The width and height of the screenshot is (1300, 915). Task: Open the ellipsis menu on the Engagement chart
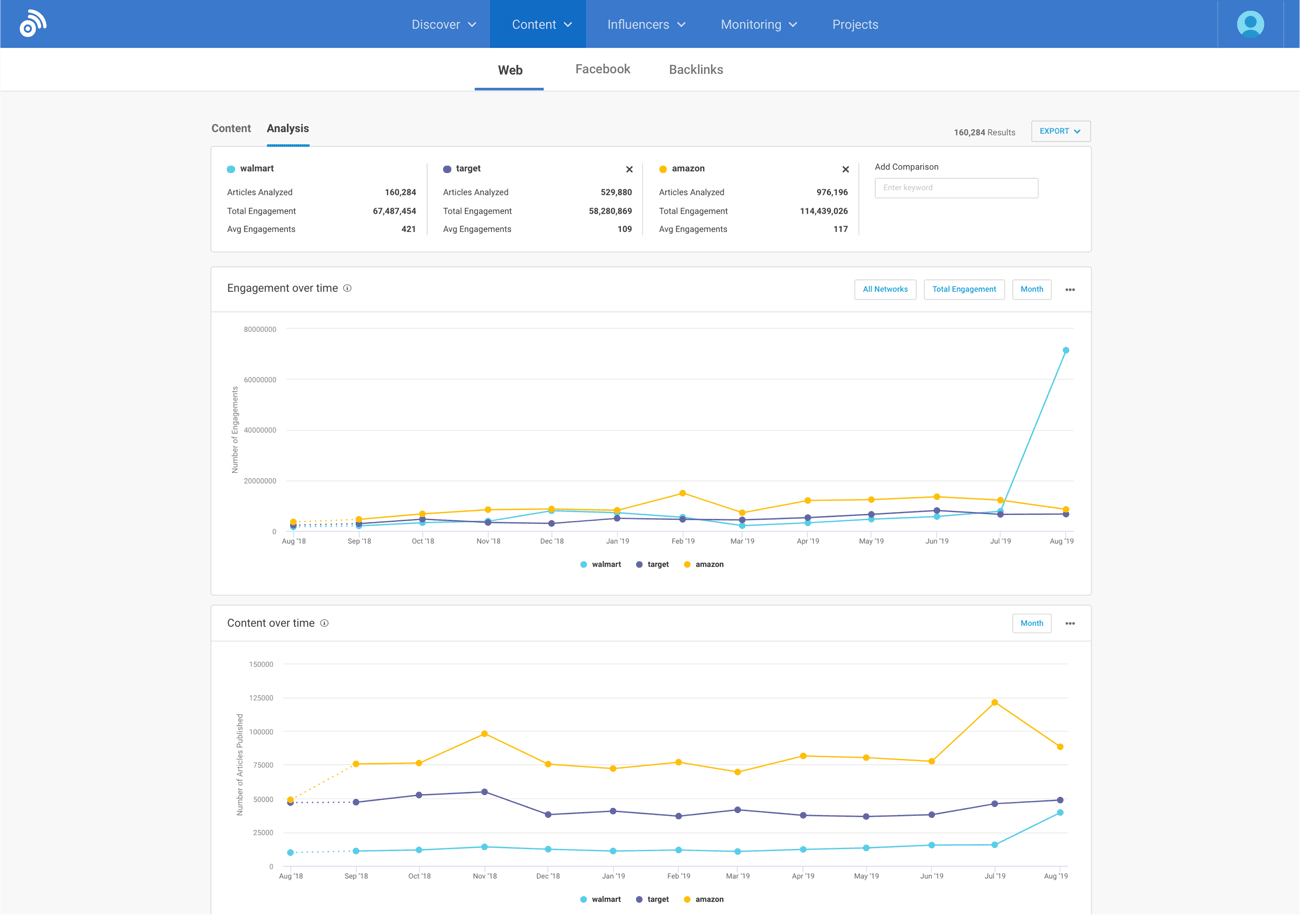coord(1070,288)
